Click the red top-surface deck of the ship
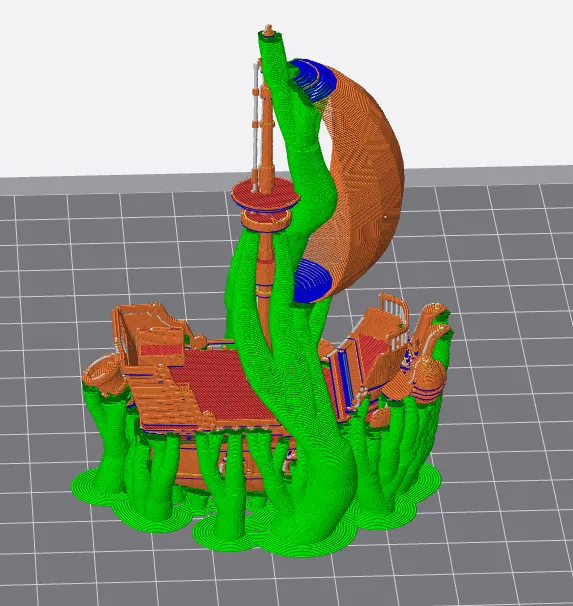 (224, 386)
